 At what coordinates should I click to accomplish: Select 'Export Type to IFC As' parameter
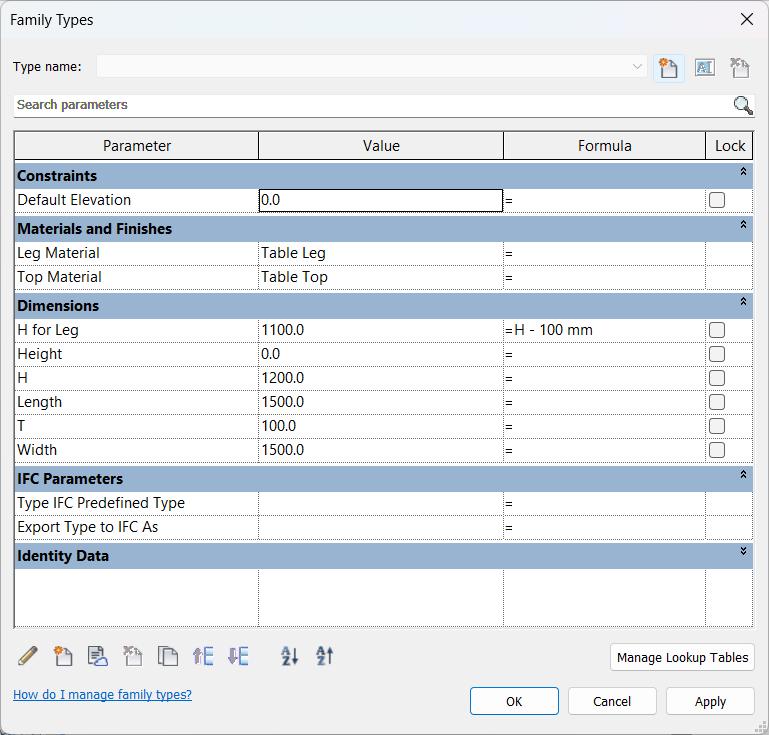(x=88, y=527)
